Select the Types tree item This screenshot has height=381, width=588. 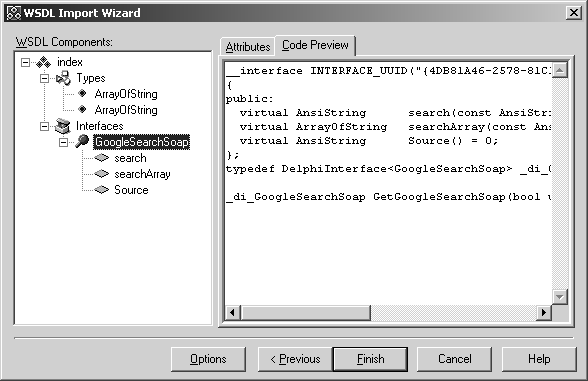[91, 78]
